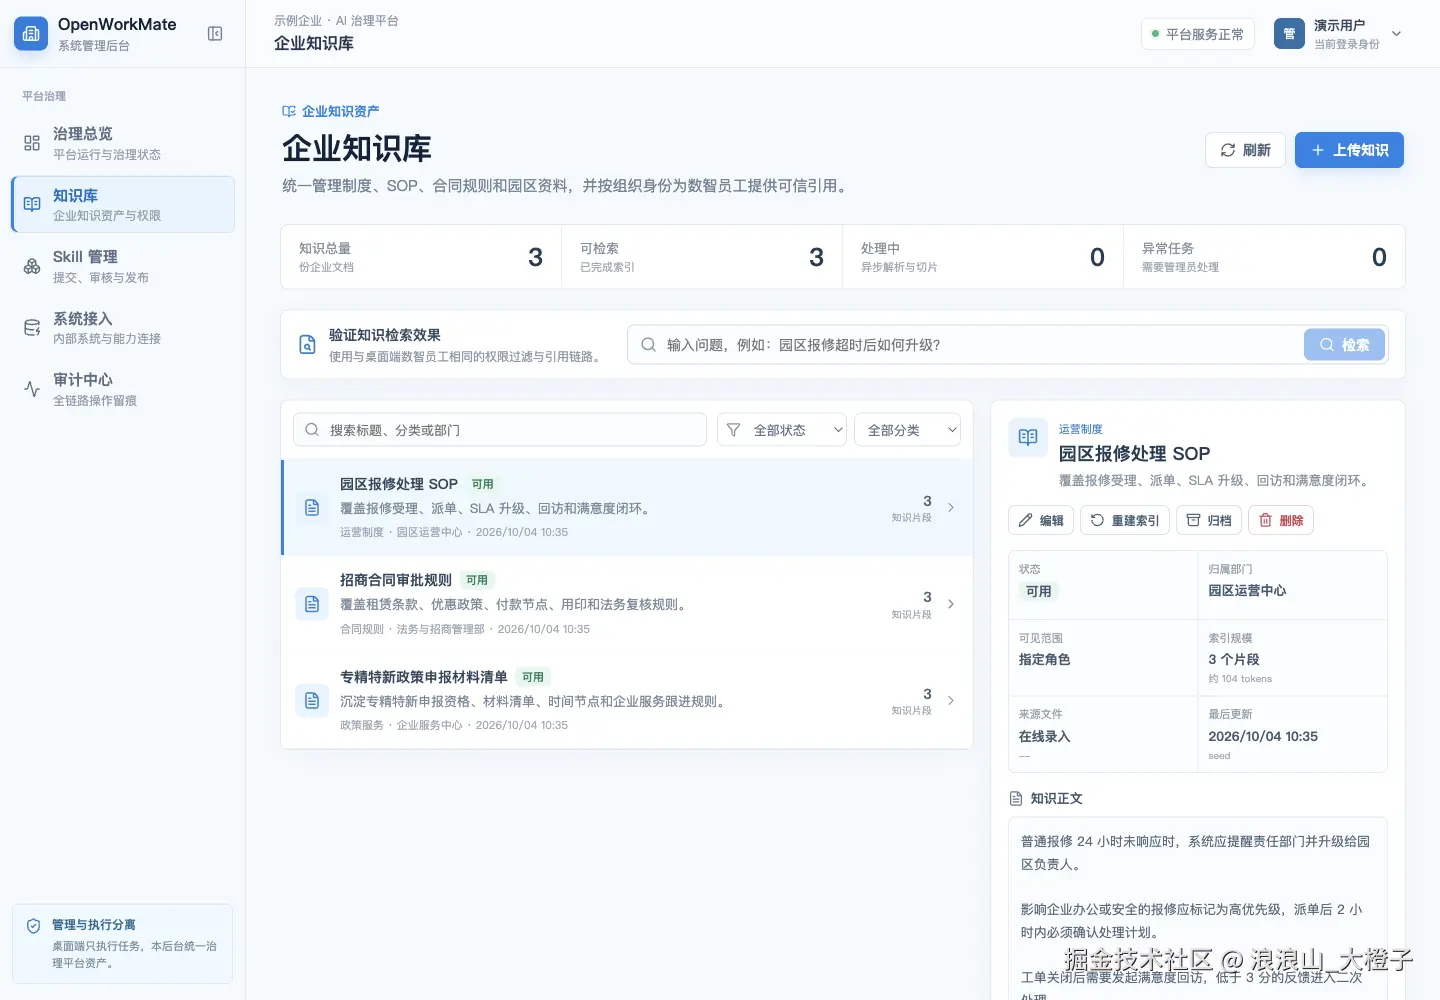Click the OpenWorkMate logo icon
1440x1000 pixels.
tap(31, 34)
